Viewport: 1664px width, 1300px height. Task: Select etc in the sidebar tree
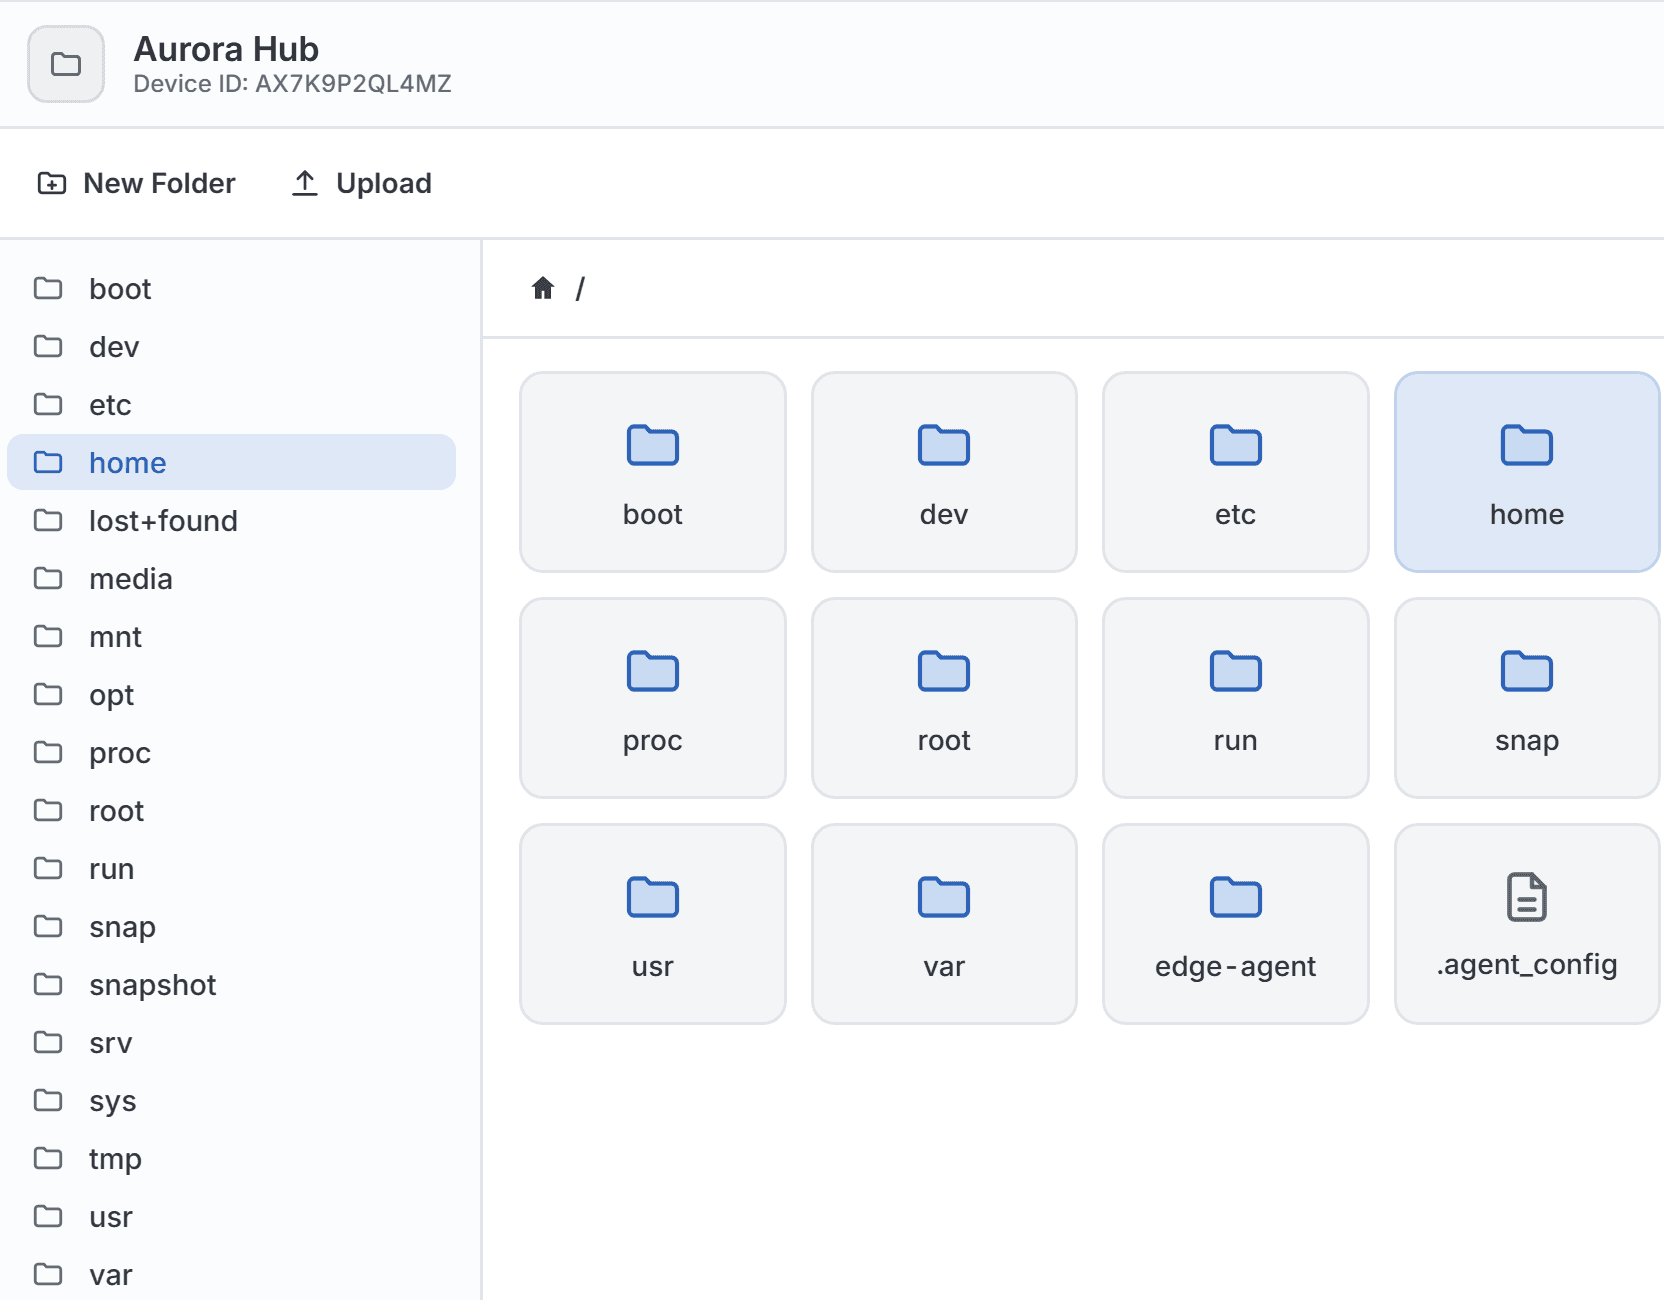[x=232, y=405]
